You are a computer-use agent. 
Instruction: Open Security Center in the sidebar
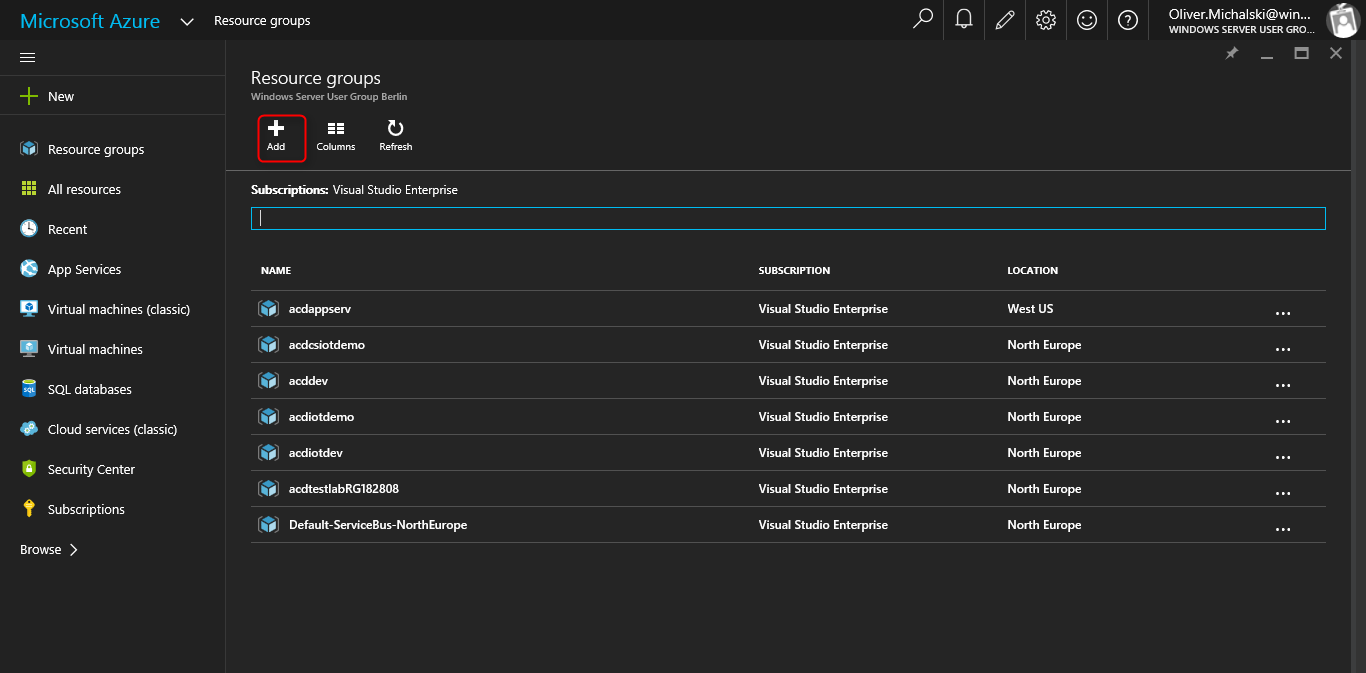coord(91,469)
